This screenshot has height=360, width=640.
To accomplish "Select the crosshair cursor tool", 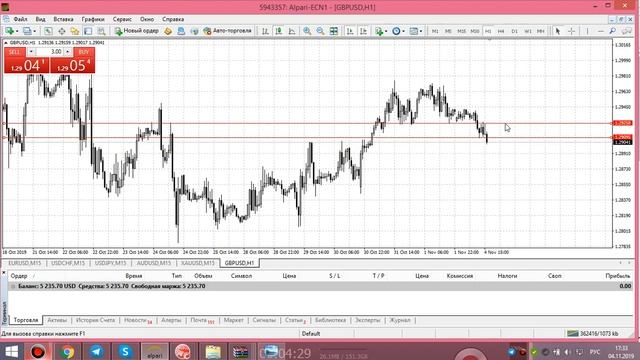I will (x=571, y=31).
